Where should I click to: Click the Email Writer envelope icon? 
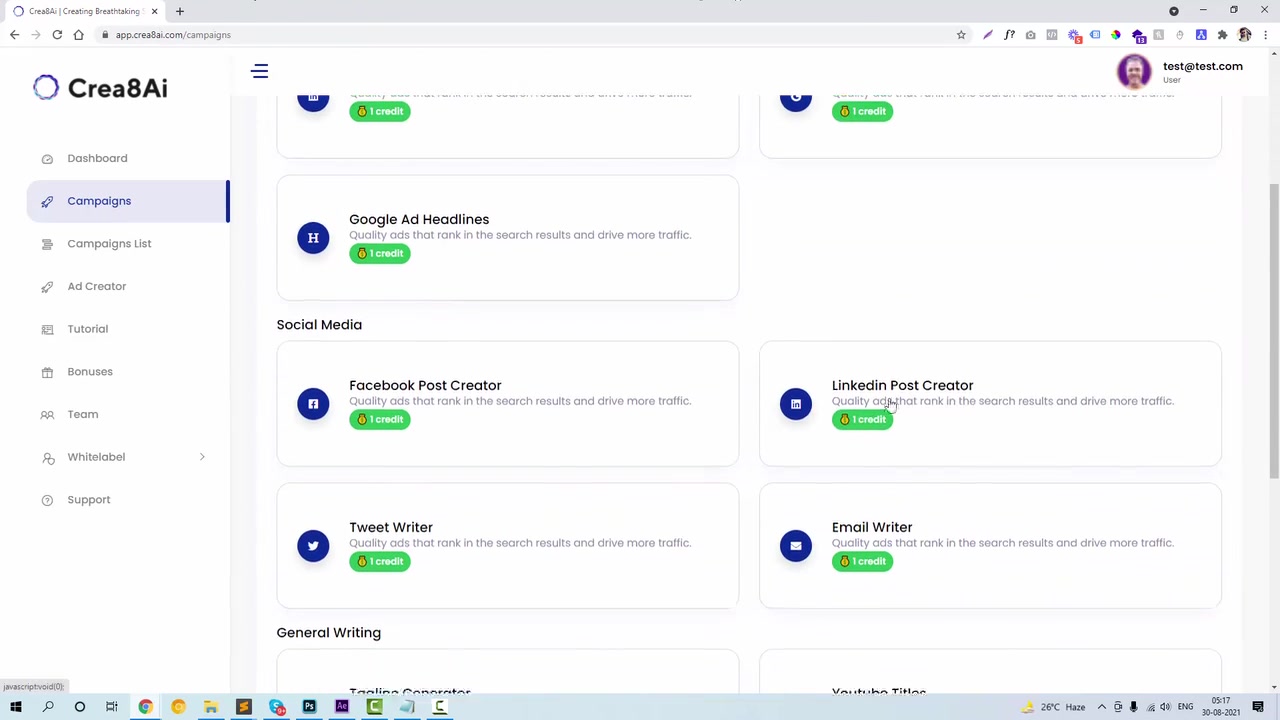click(x=796, y=546)
